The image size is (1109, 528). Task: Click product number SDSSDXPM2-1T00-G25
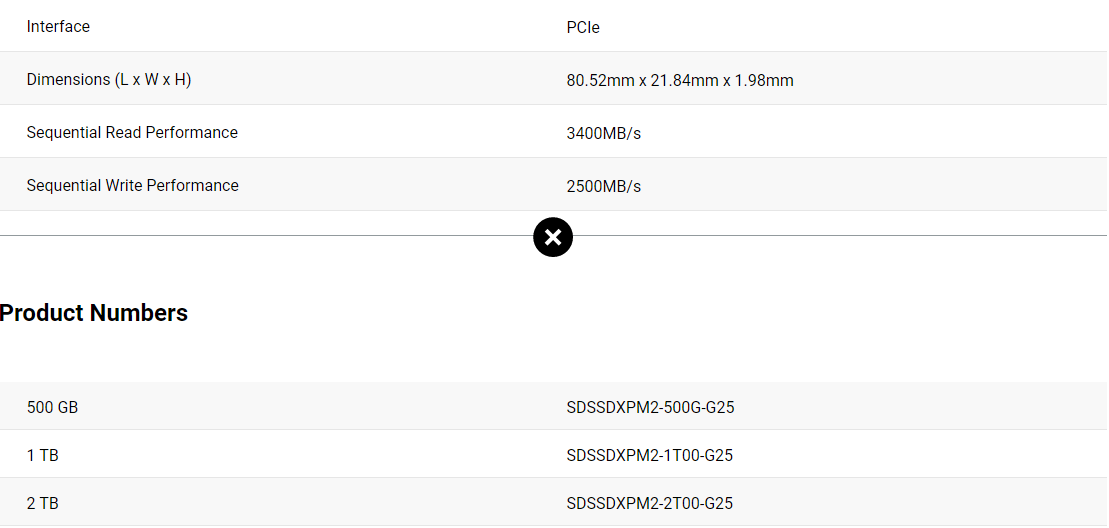pyautogui.click(x=650, y=456)
